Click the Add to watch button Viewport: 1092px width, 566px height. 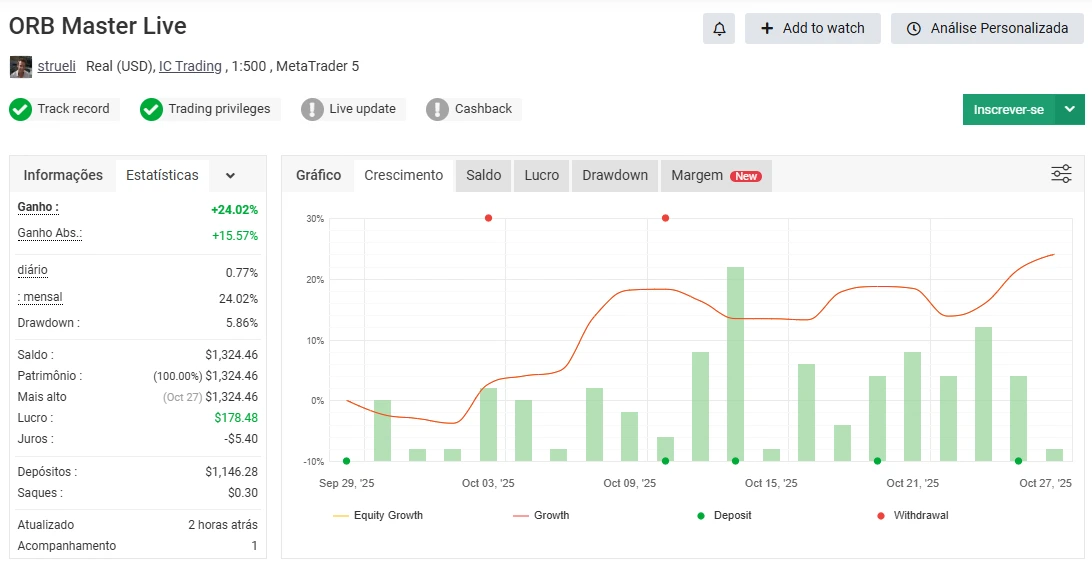pyautogui.click(x=812, y=29)
